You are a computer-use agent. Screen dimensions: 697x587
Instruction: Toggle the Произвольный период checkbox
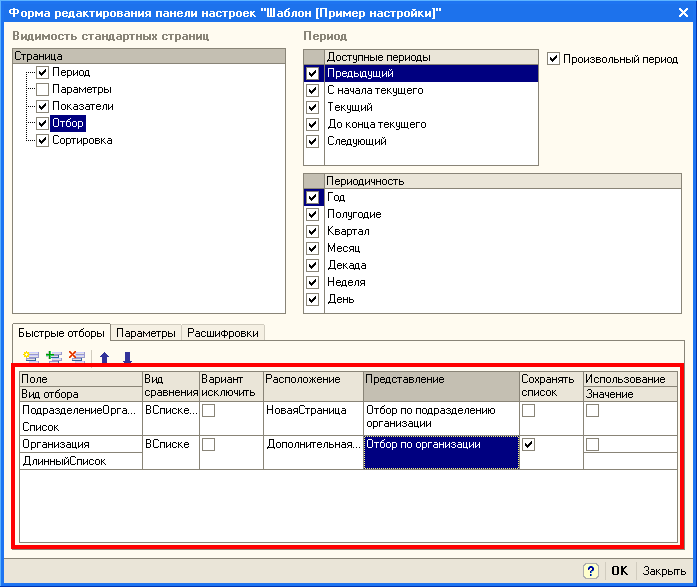[553, 59]
